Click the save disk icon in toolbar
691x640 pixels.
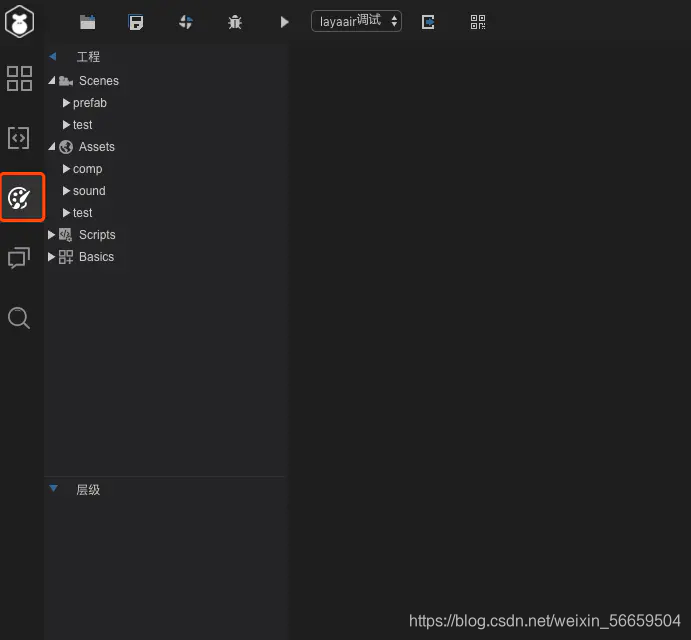pos(136,22)
